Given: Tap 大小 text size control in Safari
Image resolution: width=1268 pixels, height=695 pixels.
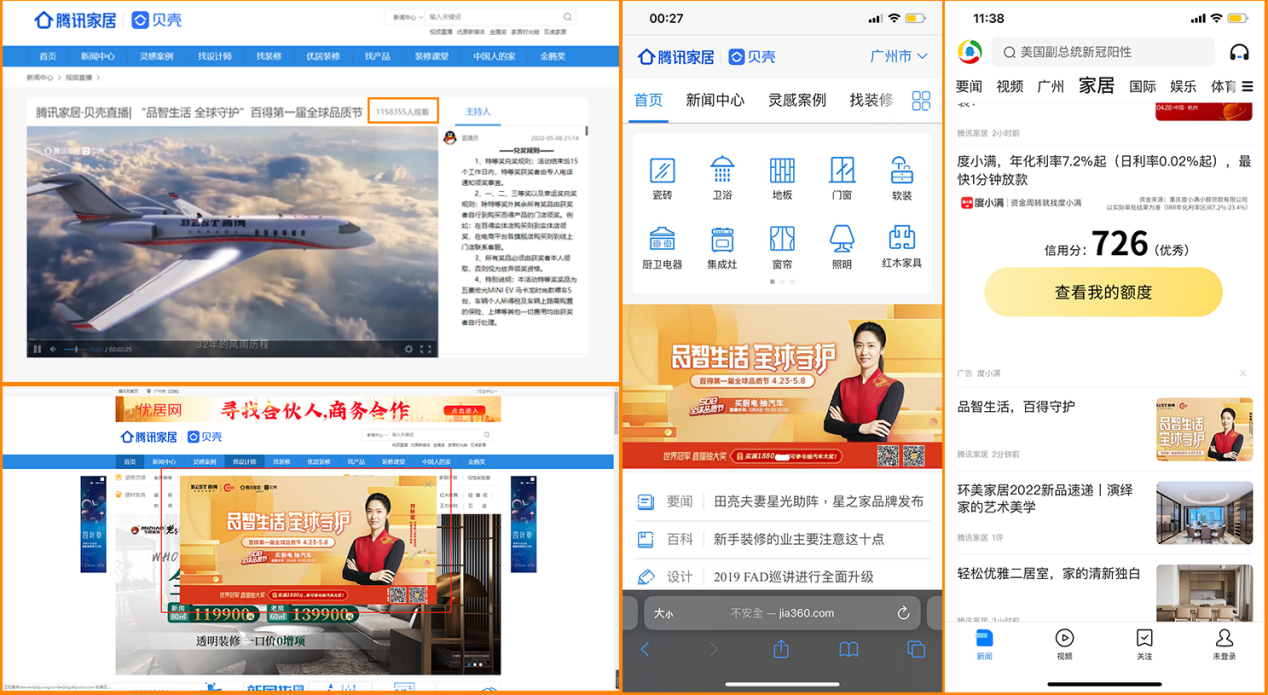Looking at the screenshot, I should click(x=663, y=613).
